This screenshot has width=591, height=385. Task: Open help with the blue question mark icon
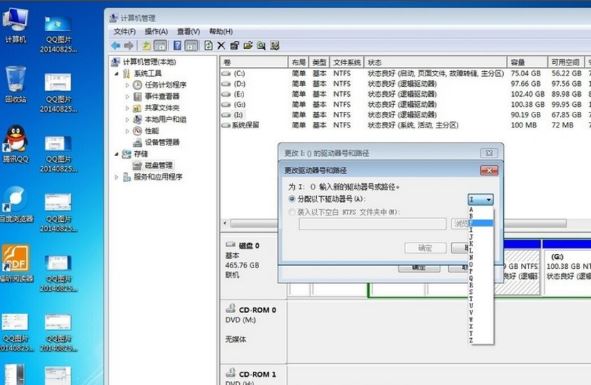pyautogui.click(x=177, y=46)
